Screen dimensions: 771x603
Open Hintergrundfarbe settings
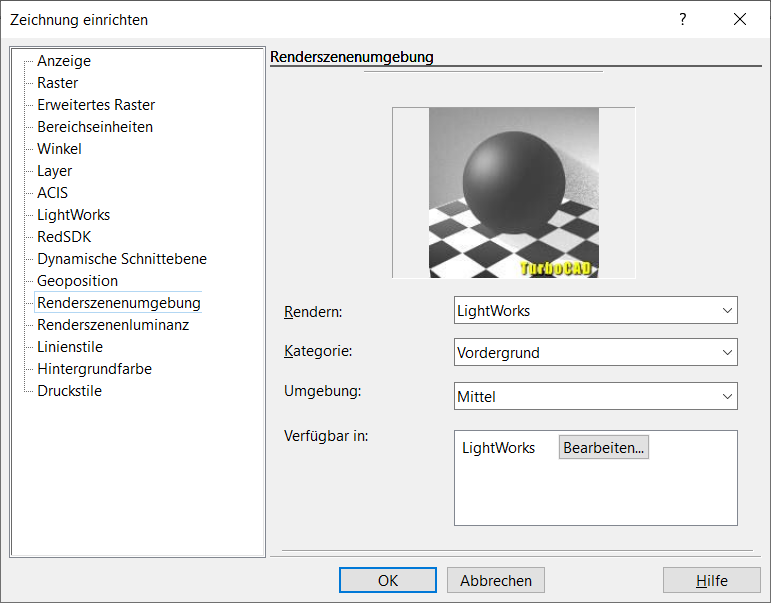pyautogui.click(x=94, y=369)
